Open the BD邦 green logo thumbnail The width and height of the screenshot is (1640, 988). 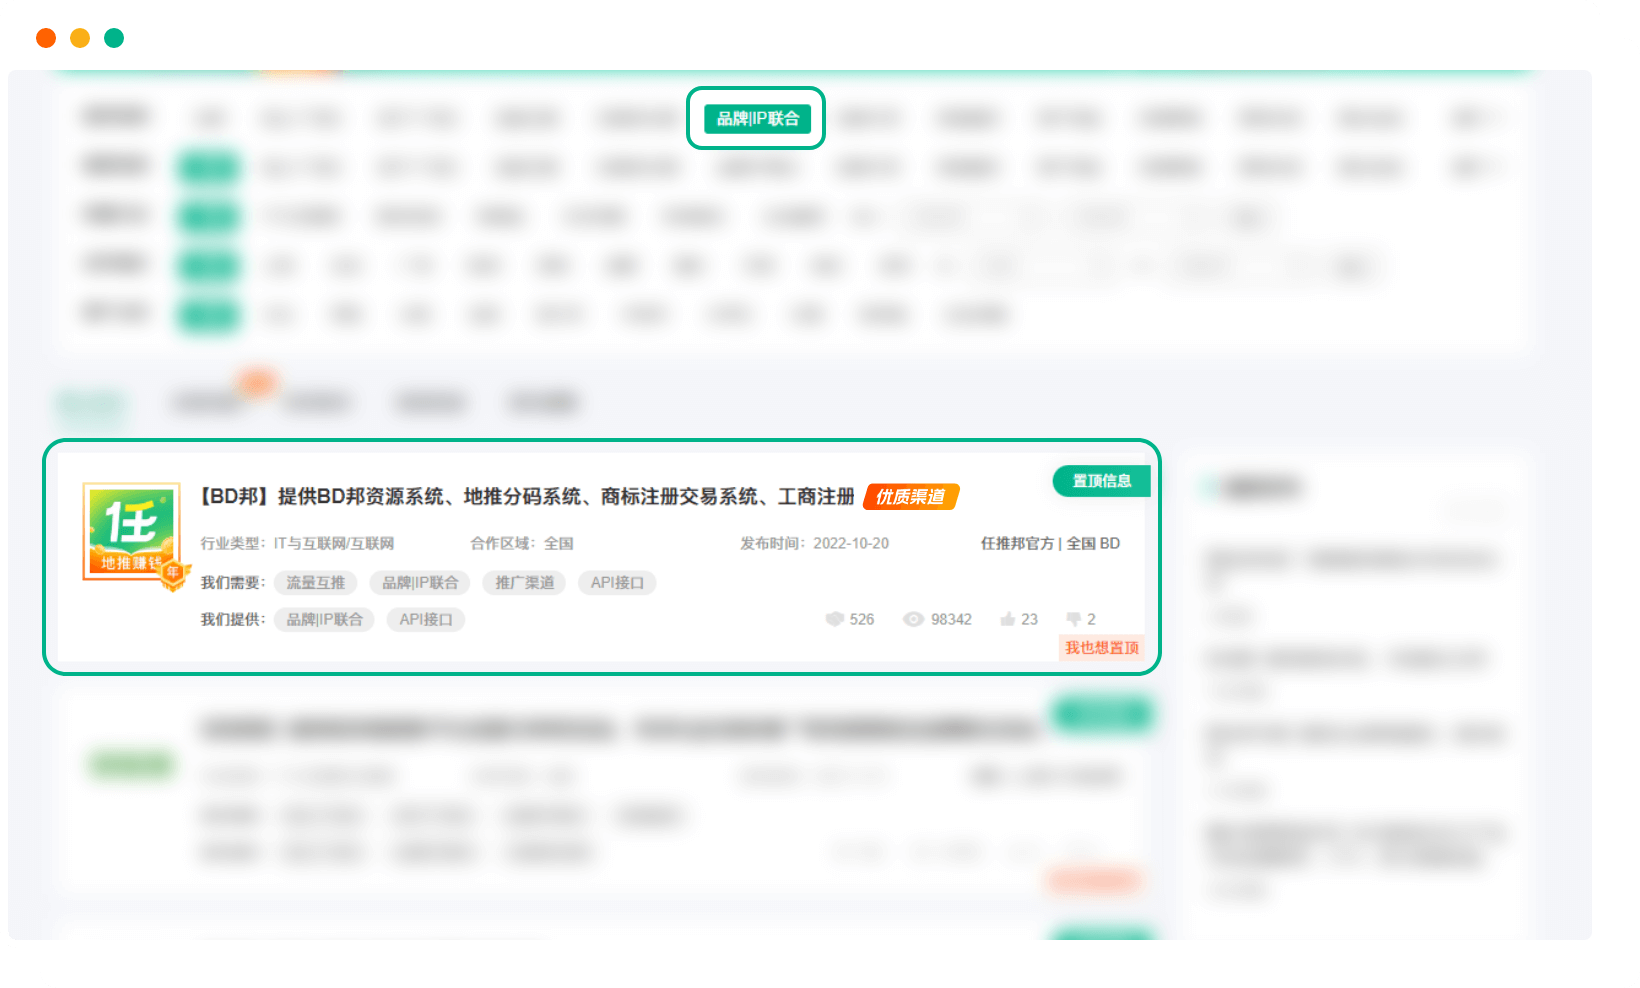[133, 533]
